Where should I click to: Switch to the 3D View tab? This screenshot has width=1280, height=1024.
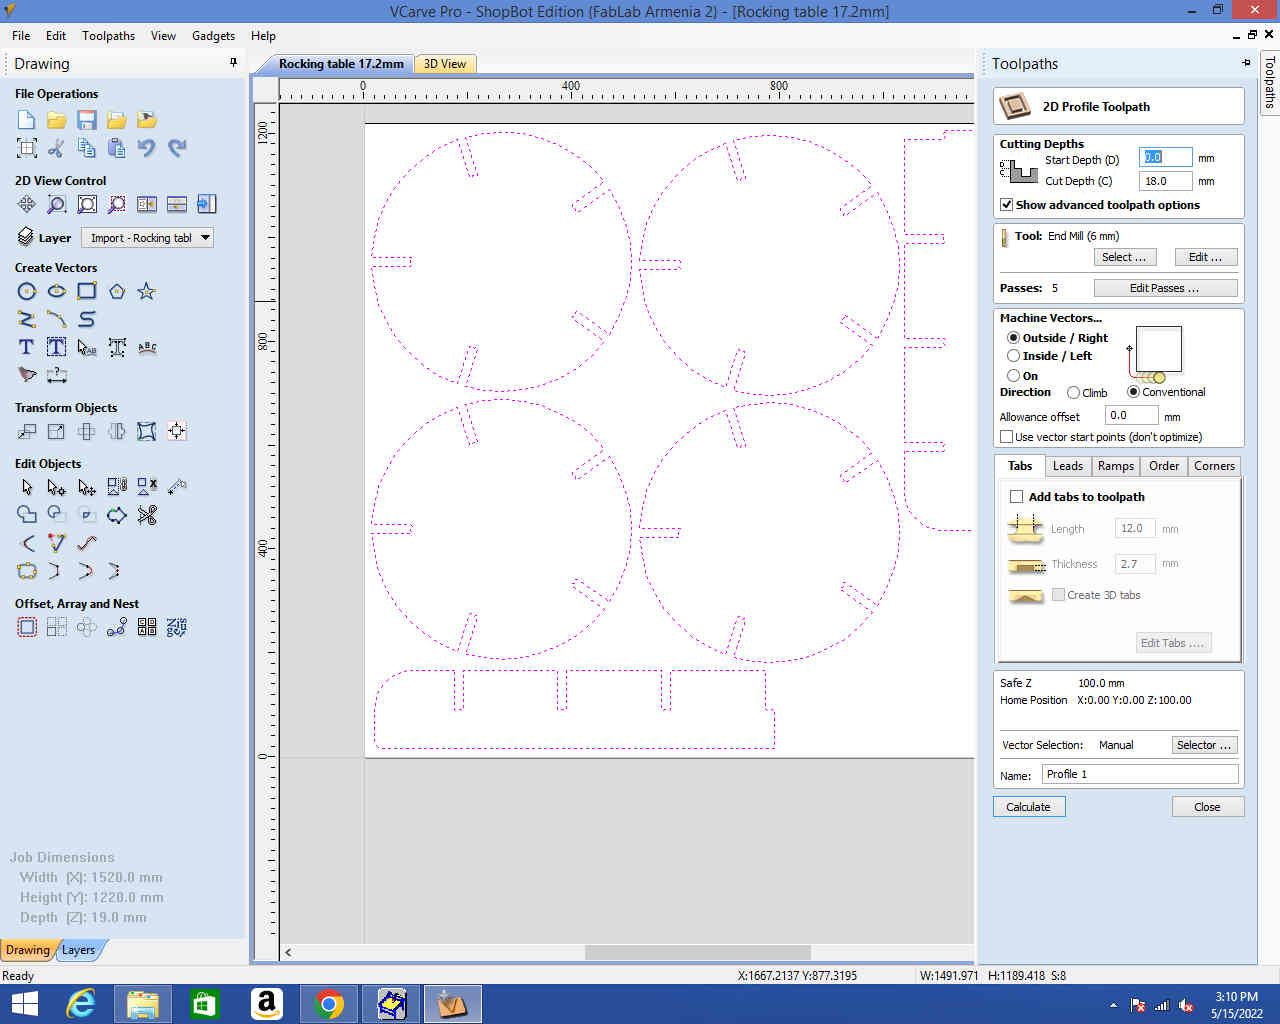[x=445, y=64]
